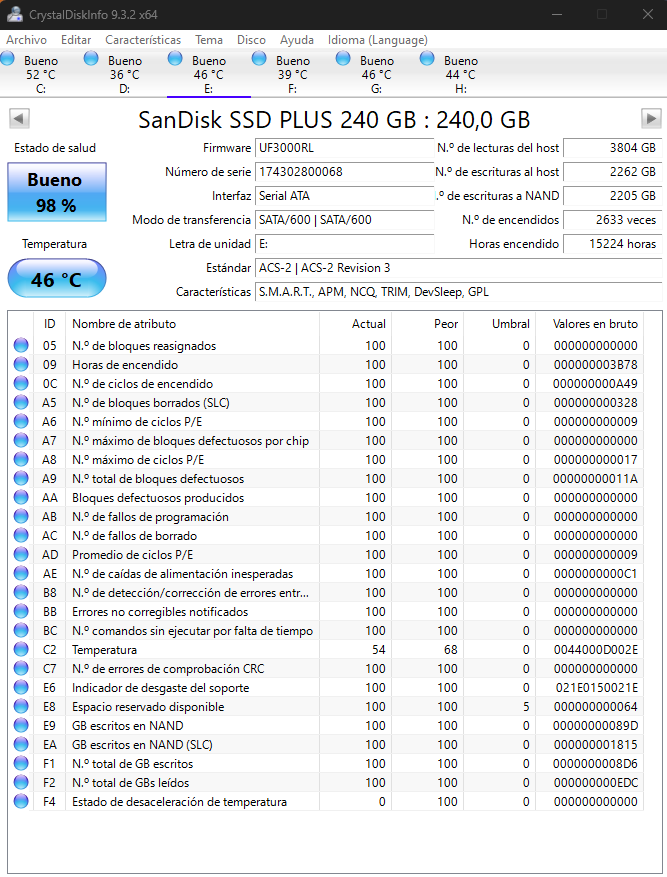Image resolution: width=667 pixels, height=877 pixels.
Task: Click raw value 021E0150021E
Action: pyautogui.click(x=597, y=687)
